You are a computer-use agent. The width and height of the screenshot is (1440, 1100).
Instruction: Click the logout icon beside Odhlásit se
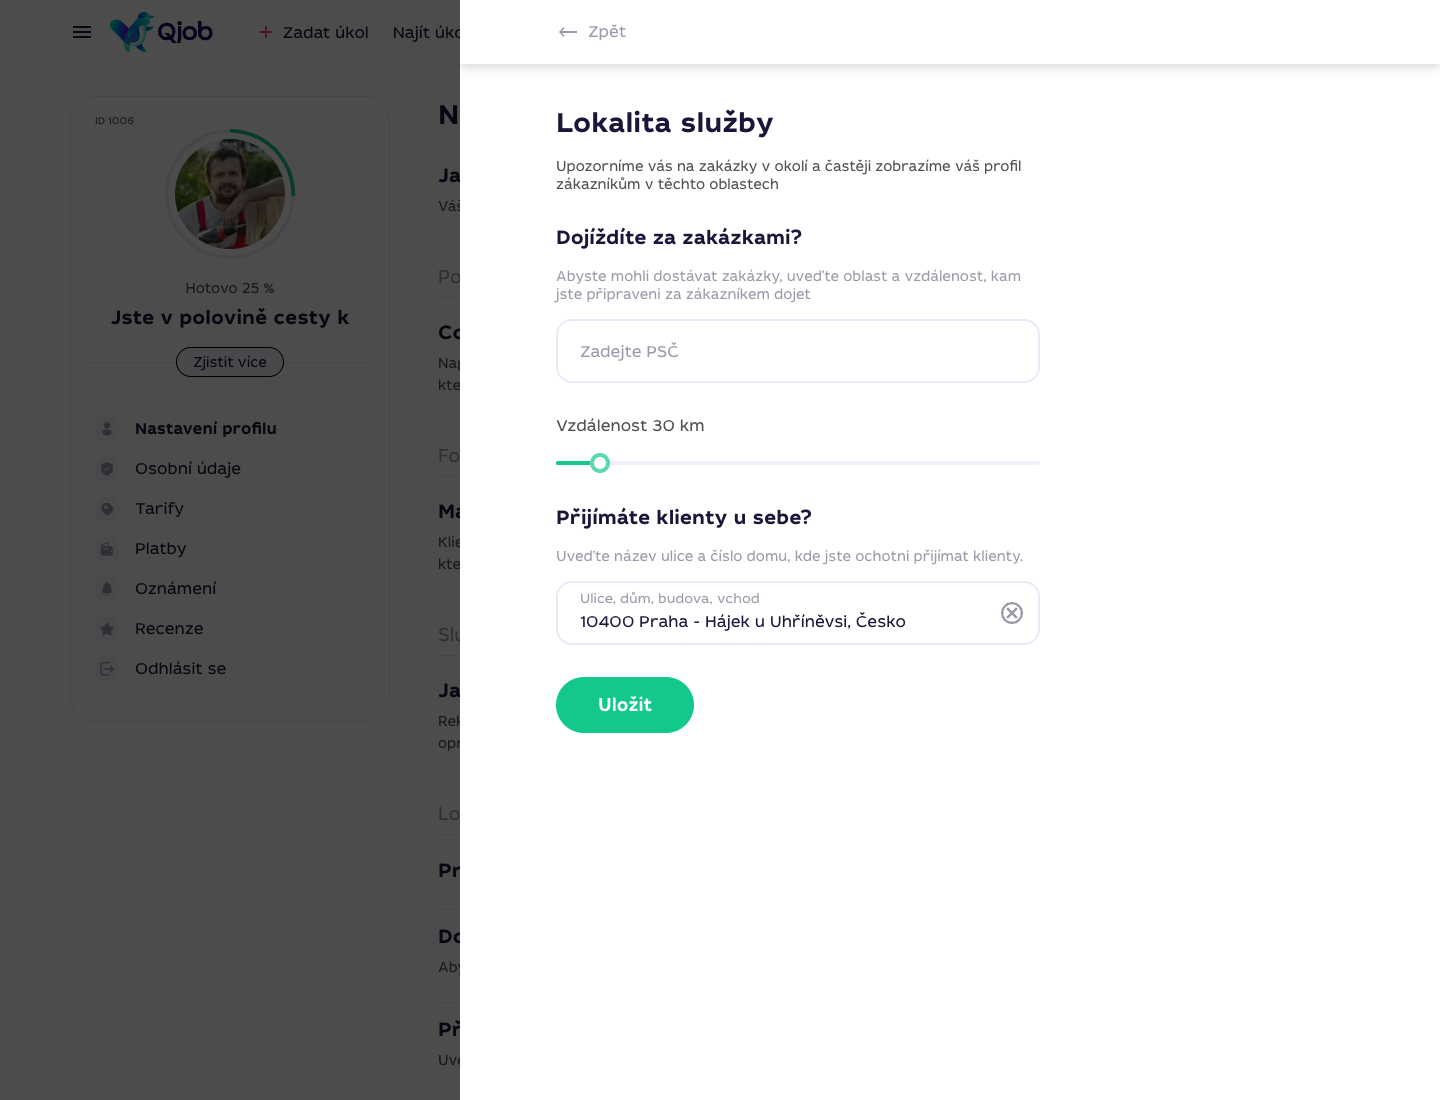click(107, 669)
